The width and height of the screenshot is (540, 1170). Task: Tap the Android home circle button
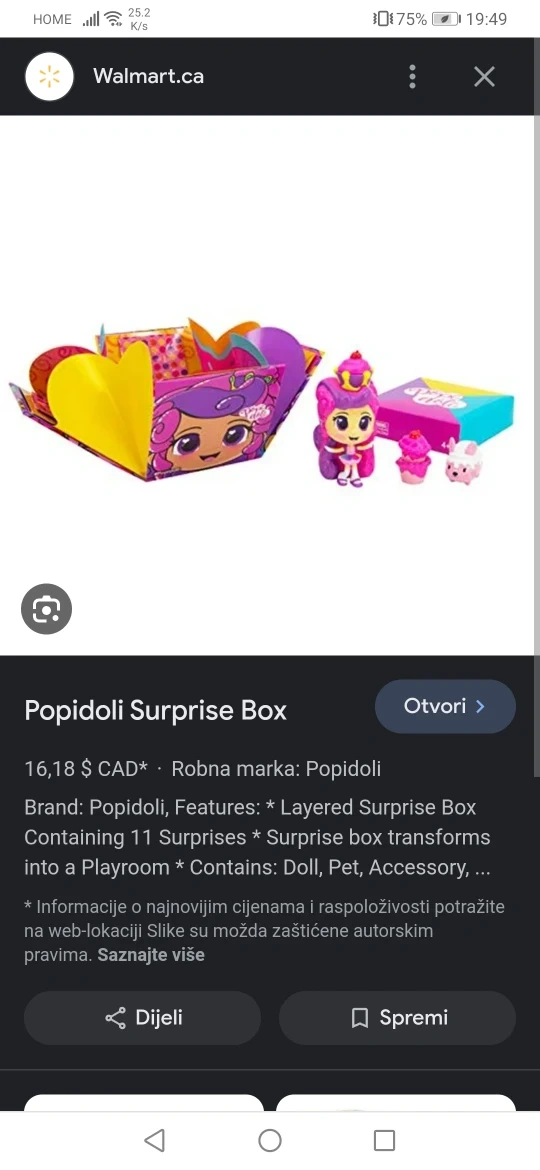click(270, 1139)
